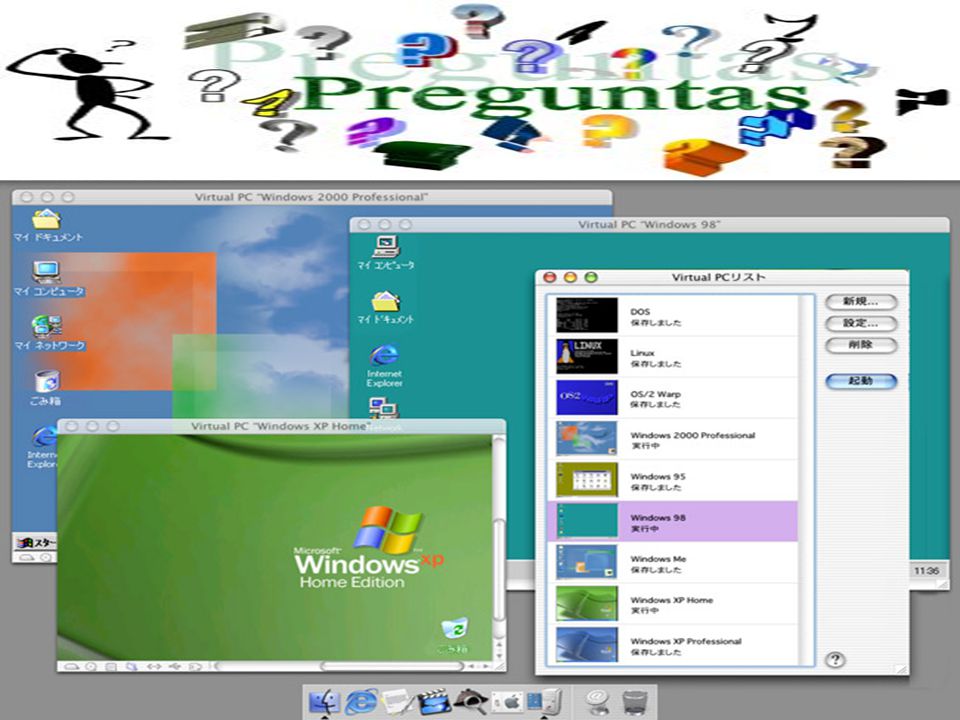
Task: Click Virtual PC "Windows XP Home" title bar
Action: click(281, 426)
